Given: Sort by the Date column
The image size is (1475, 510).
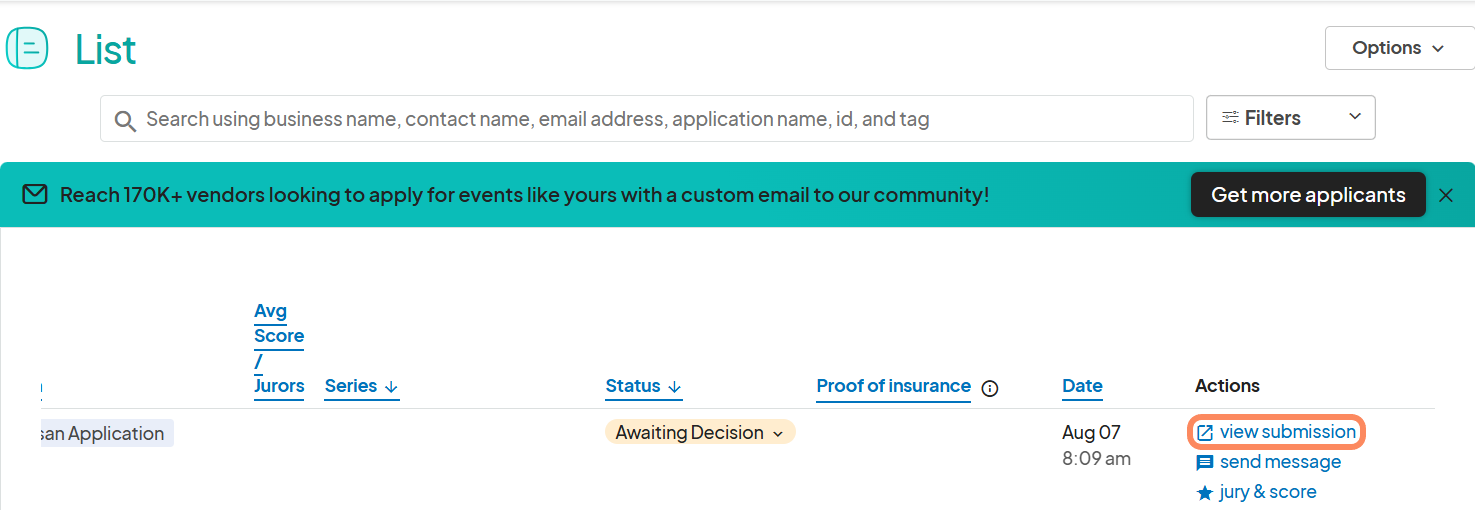Looking at the screenshot, I should point(1082,386).
